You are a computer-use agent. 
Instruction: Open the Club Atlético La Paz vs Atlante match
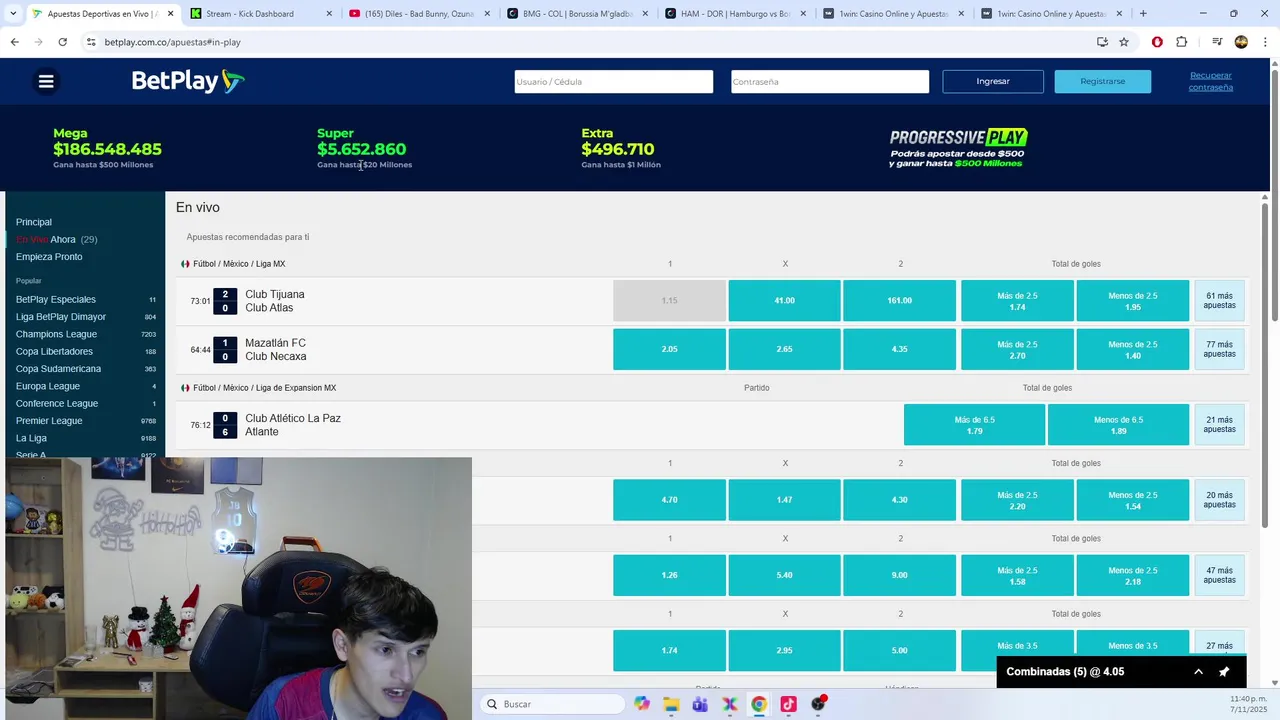coord(293,425)
